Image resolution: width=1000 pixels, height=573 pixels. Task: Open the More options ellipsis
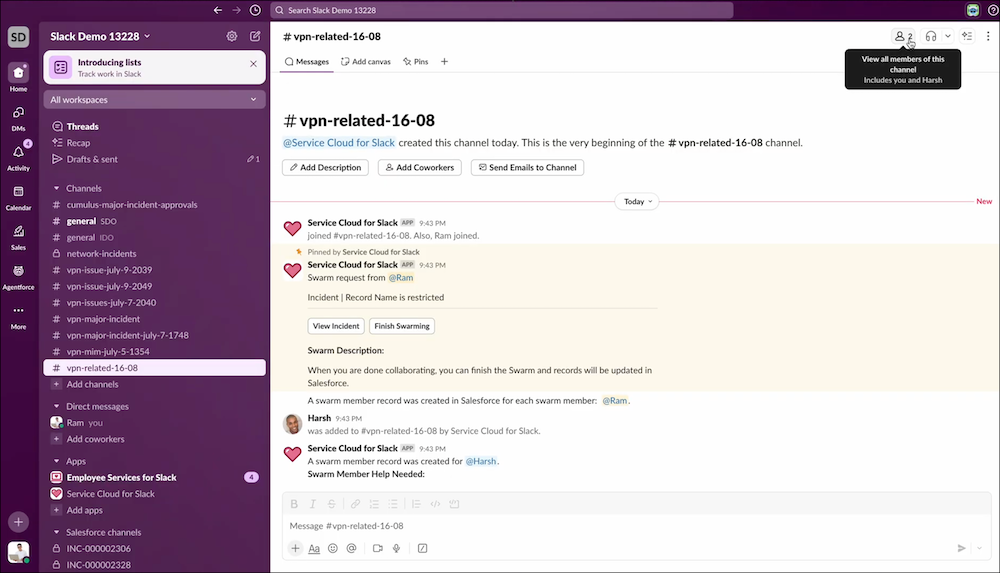click(x=18, y=316)
